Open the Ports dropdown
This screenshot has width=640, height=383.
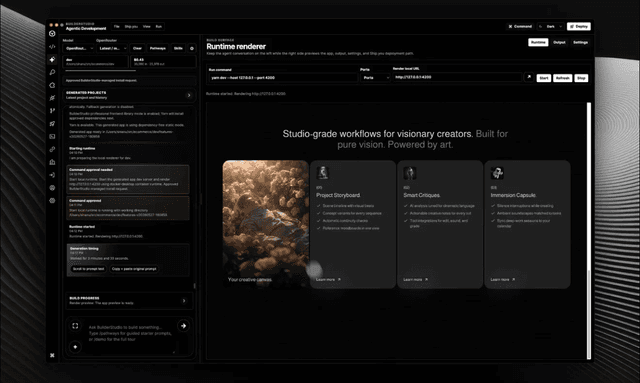pyautogui.click(x=375, y=78)
